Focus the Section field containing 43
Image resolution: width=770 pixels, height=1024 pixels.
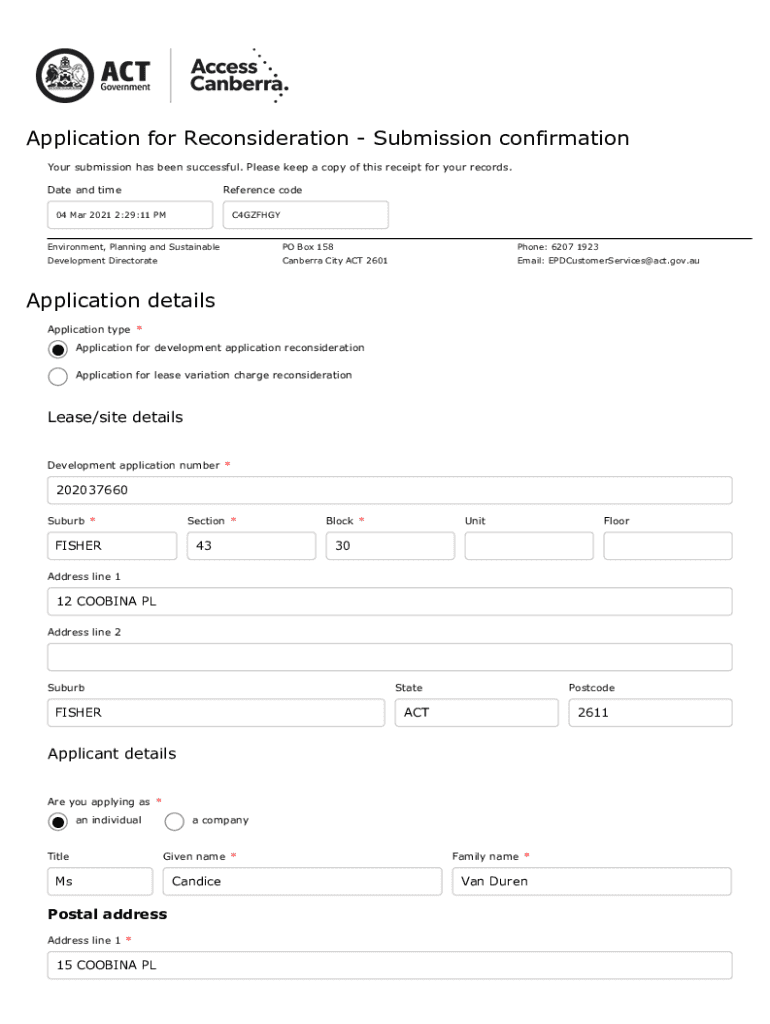pos(250,546)
